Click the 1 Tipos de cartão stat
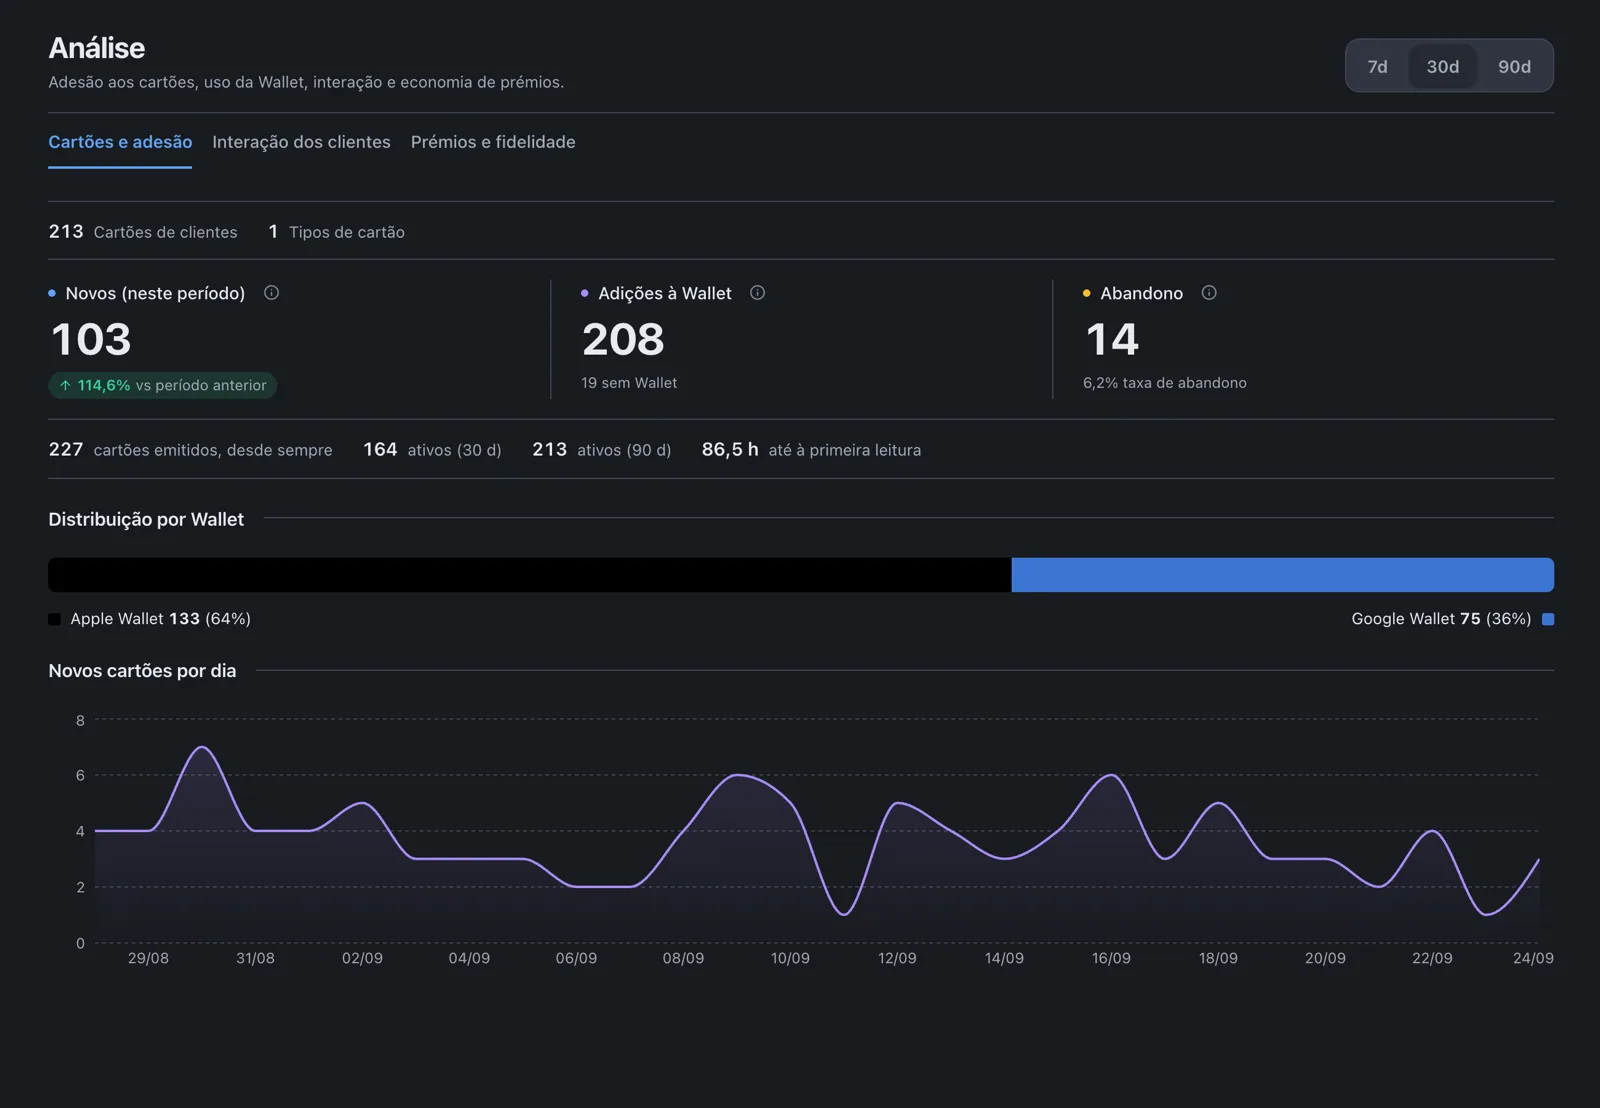 (x=336, y=232)
